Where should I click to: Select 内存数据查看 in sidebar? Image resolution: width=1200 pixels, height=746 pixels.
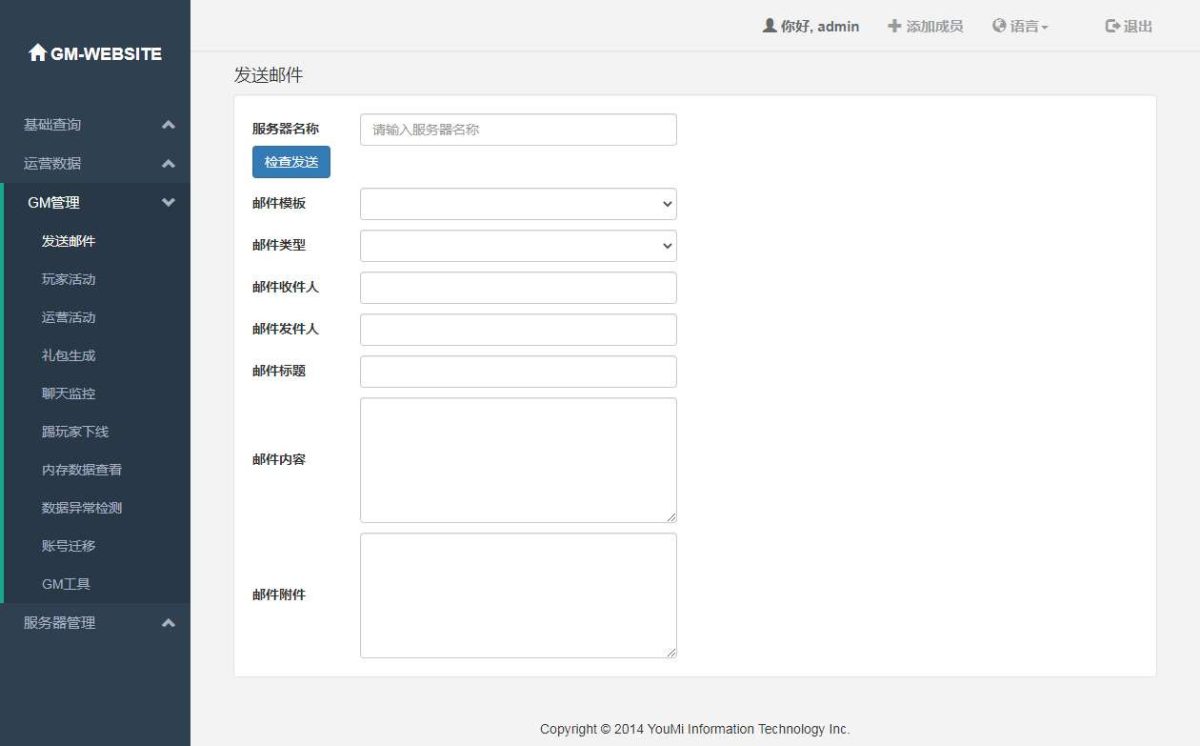click(82, 470)
